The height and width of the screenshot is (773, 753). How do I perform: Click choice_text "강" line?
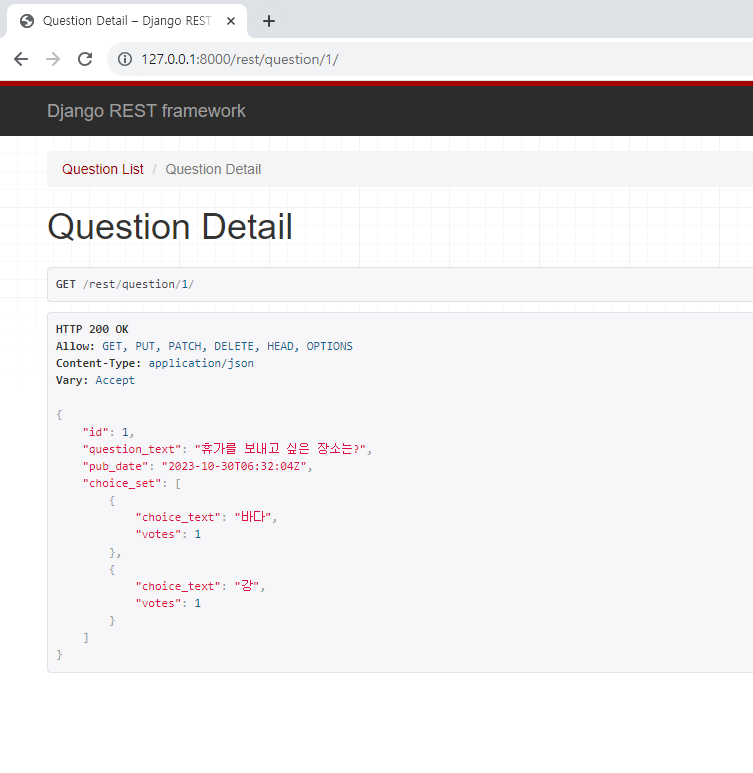(x=200, y=586)
